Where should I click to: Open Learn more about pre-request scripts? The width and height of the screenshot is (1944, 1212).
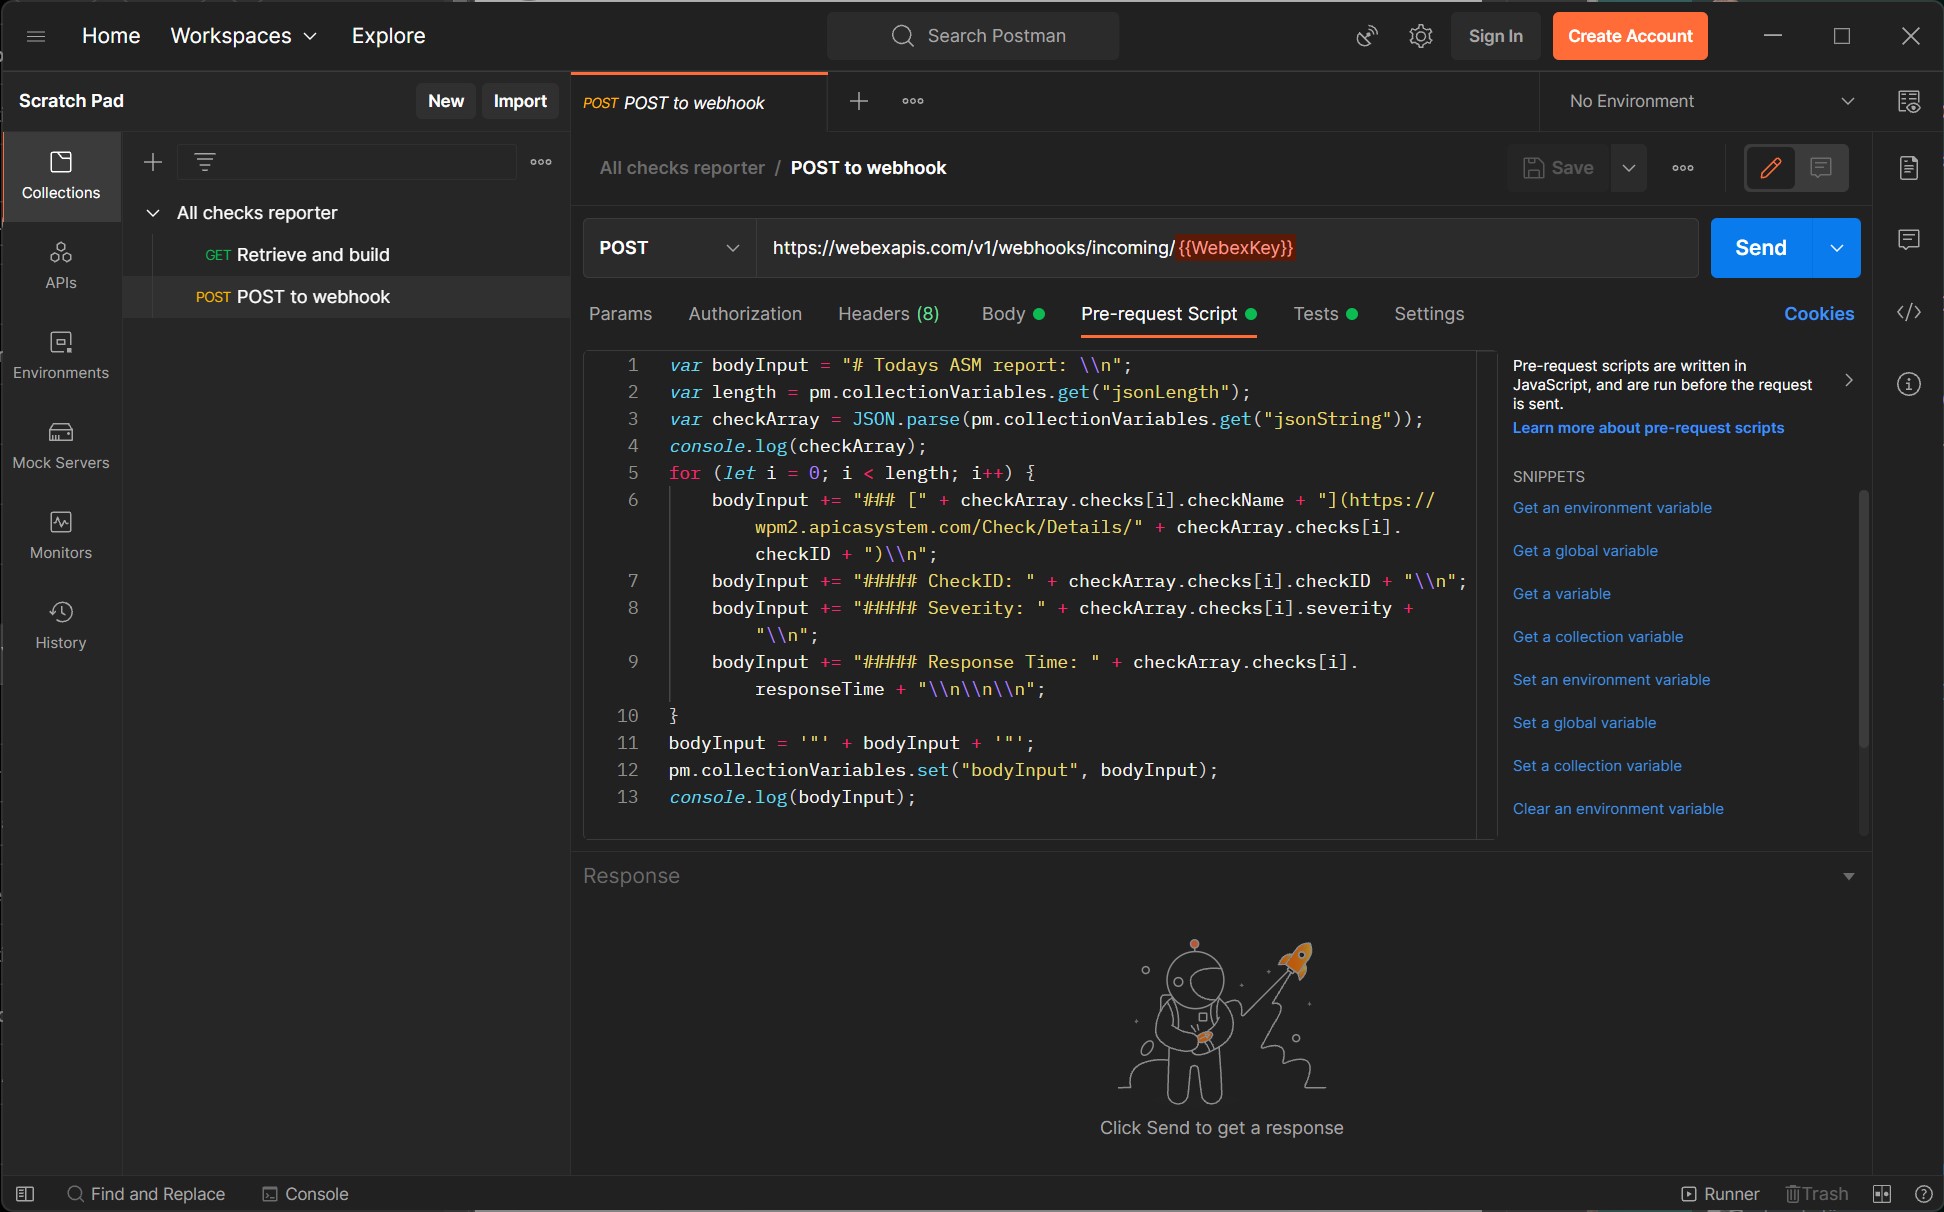pyautogui.click(x=1648, y=427)
